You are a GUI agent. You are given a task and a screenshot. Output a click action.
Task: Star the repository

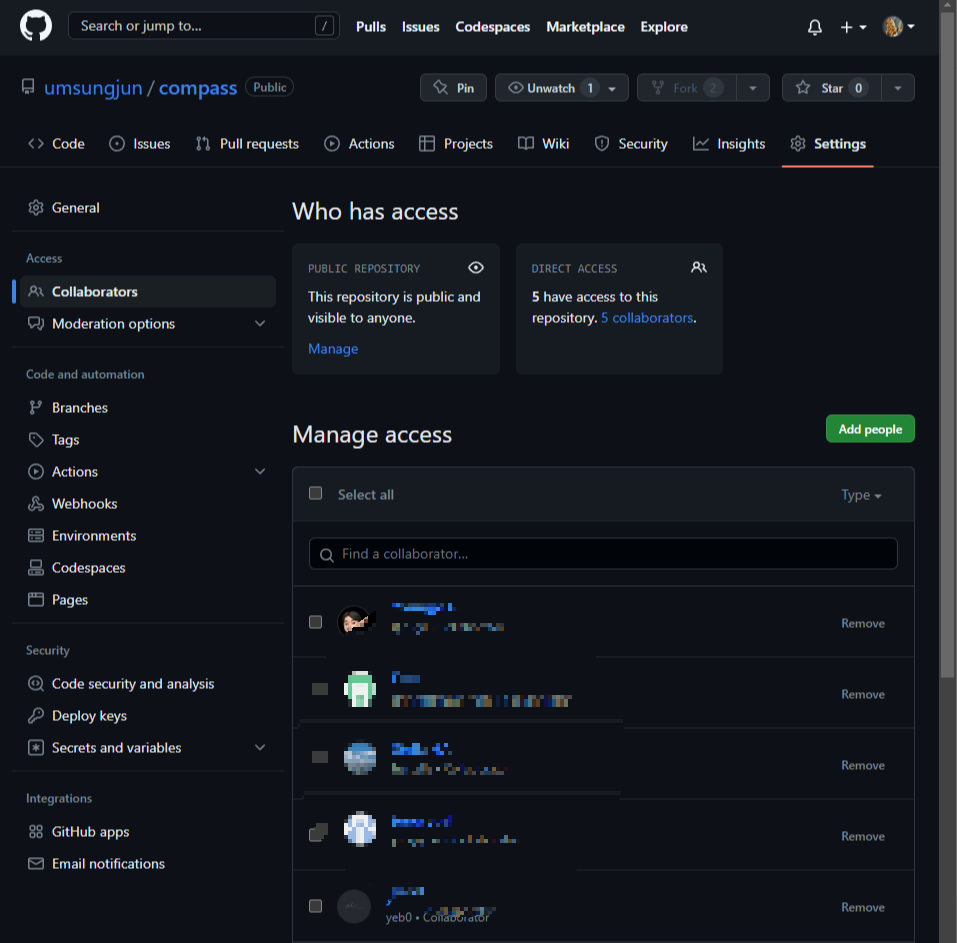pyautogui.click(x=831, y=88)
